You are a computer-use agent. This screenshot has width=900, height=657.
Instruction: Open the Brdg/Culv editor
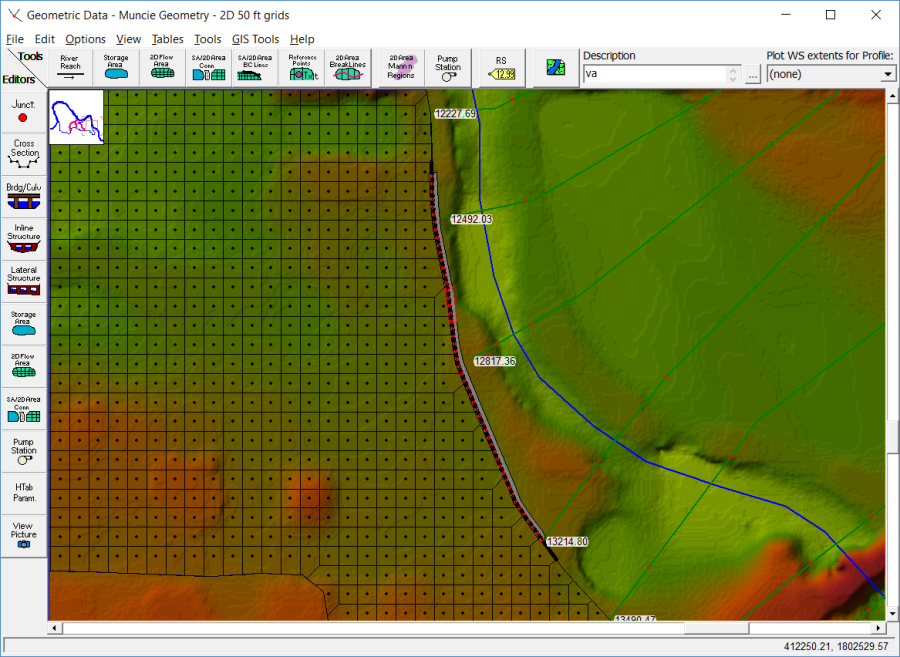[22, 196]
